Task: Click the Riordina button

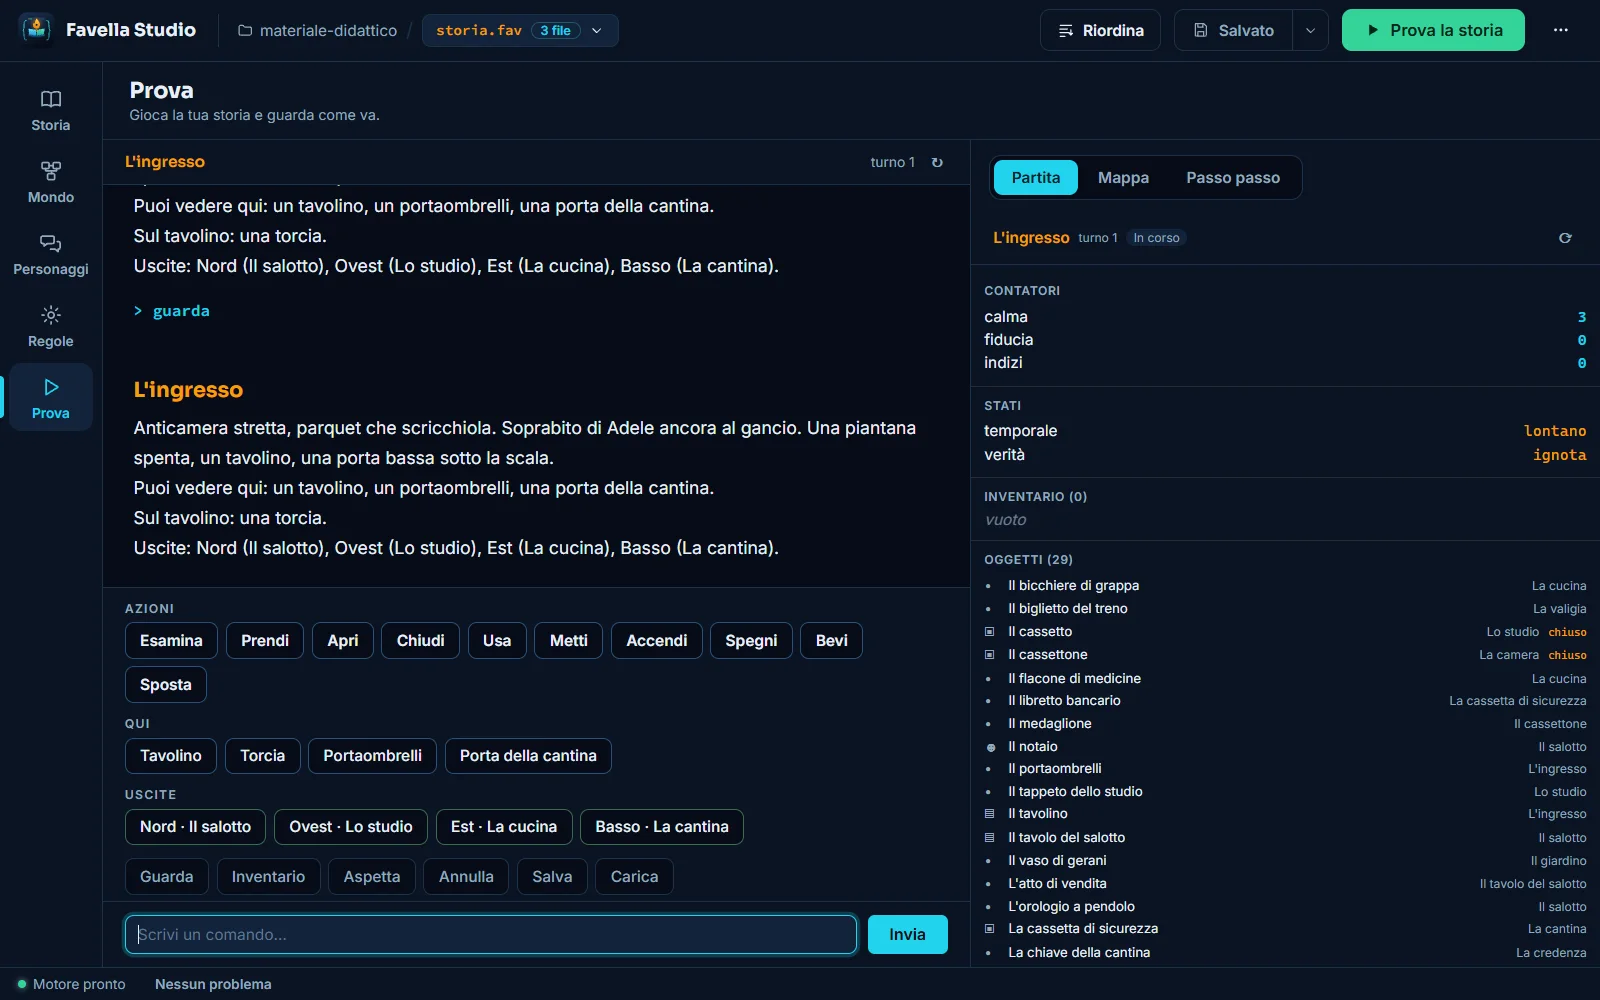Action: pos(1100,30)
